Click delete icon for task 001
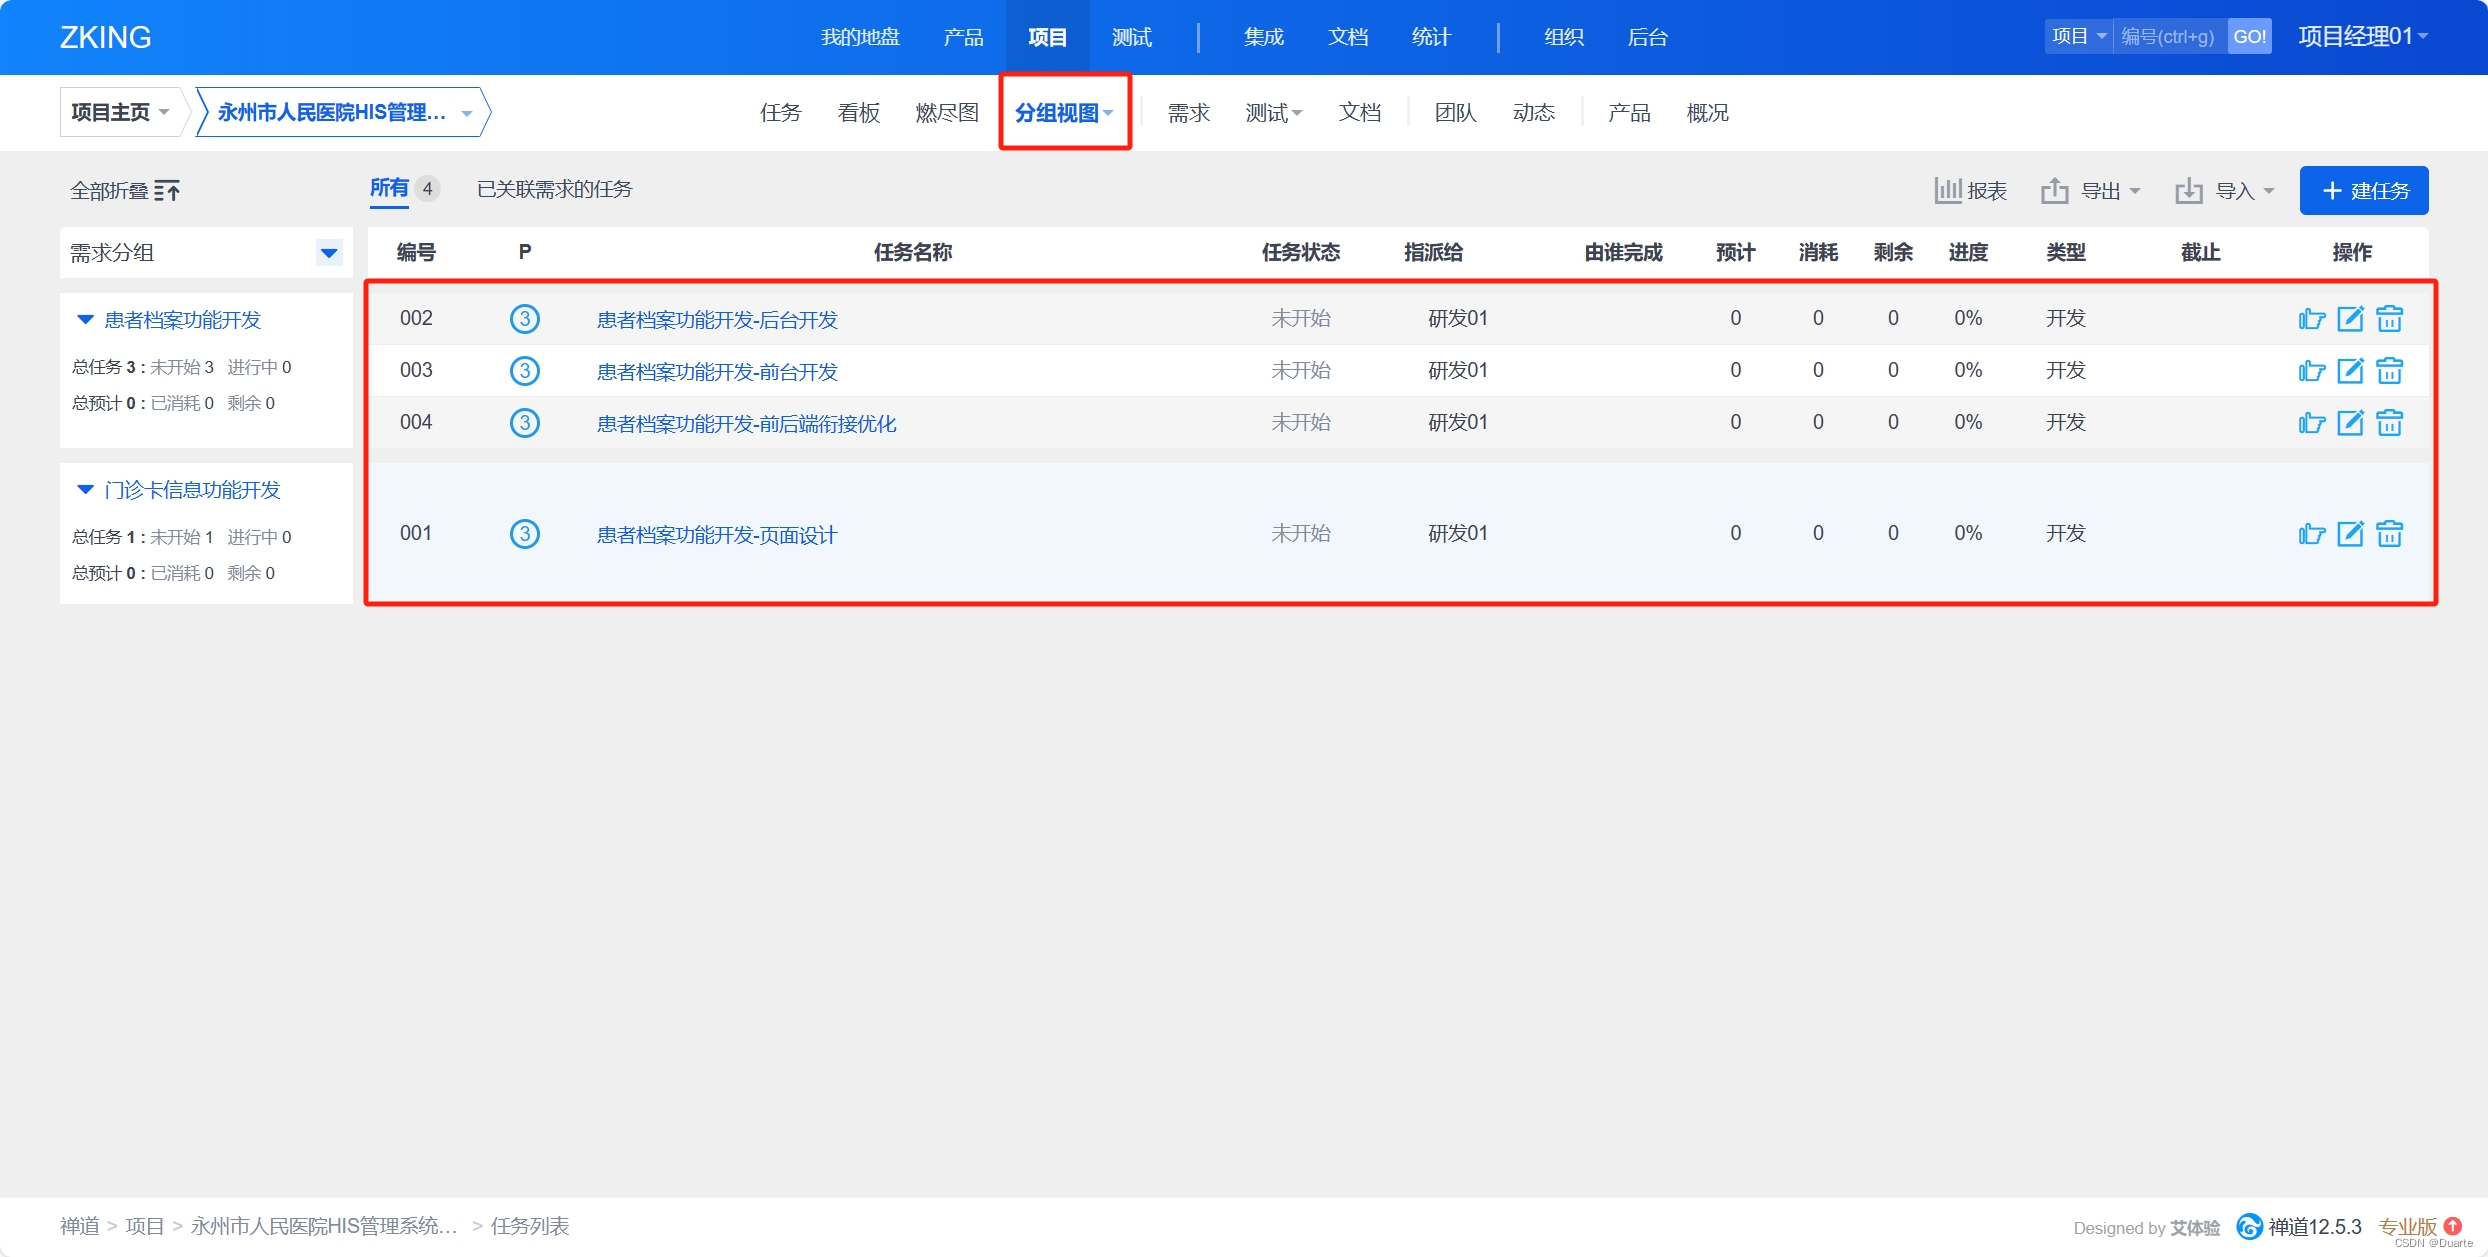 pos(2389,534)
